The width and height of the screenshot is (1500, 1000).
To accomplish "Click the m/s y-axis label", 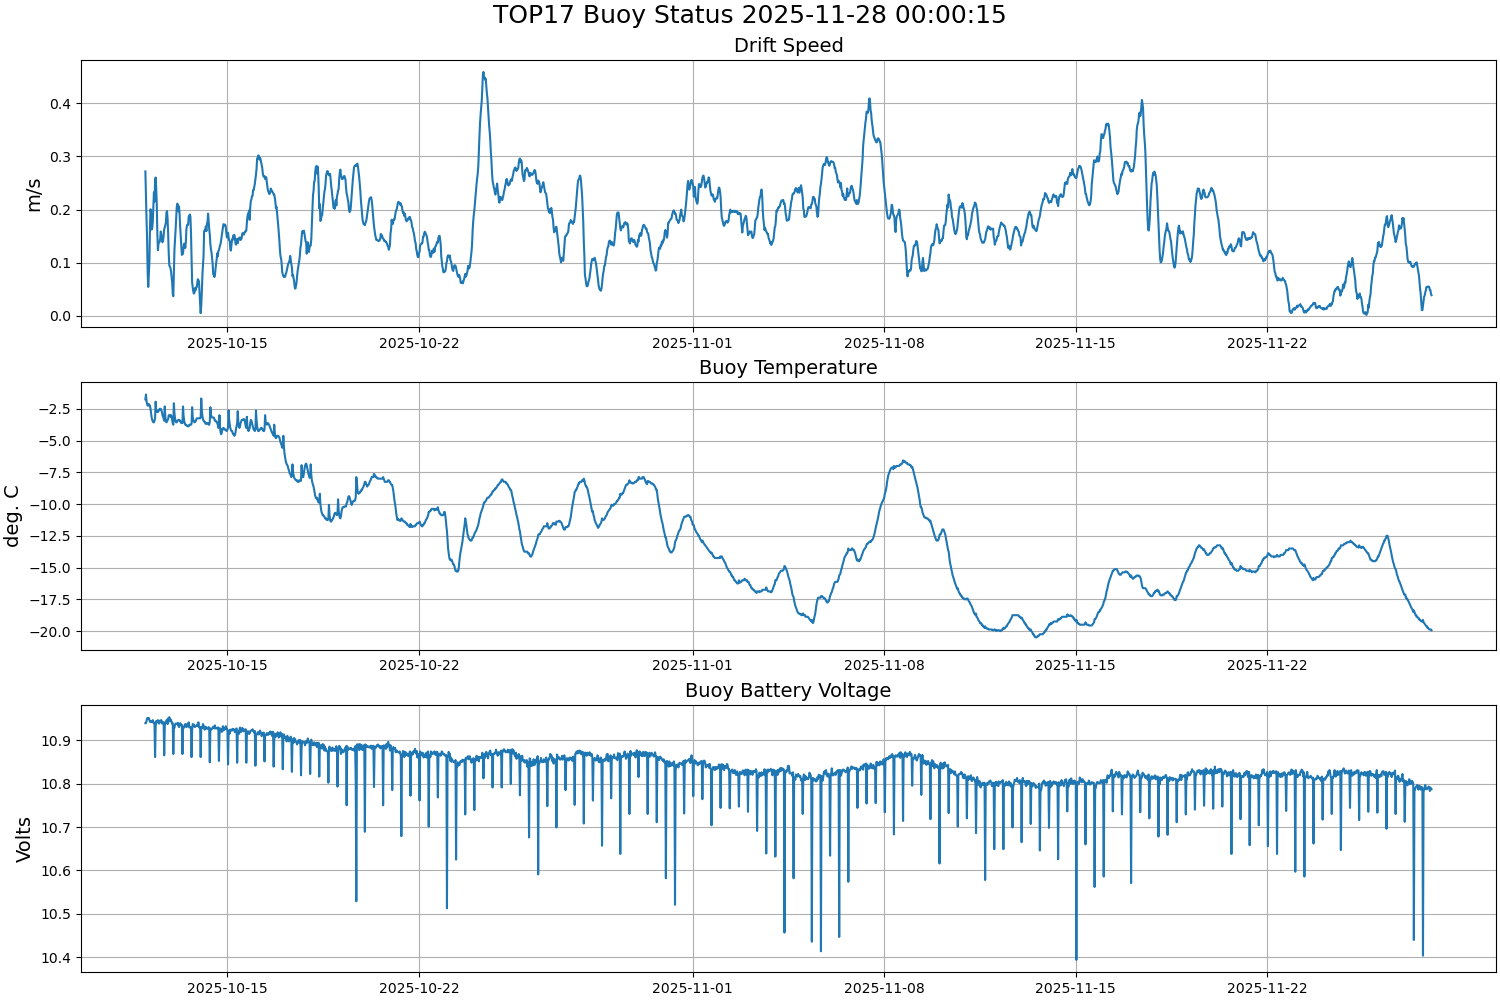I will 34,194.
